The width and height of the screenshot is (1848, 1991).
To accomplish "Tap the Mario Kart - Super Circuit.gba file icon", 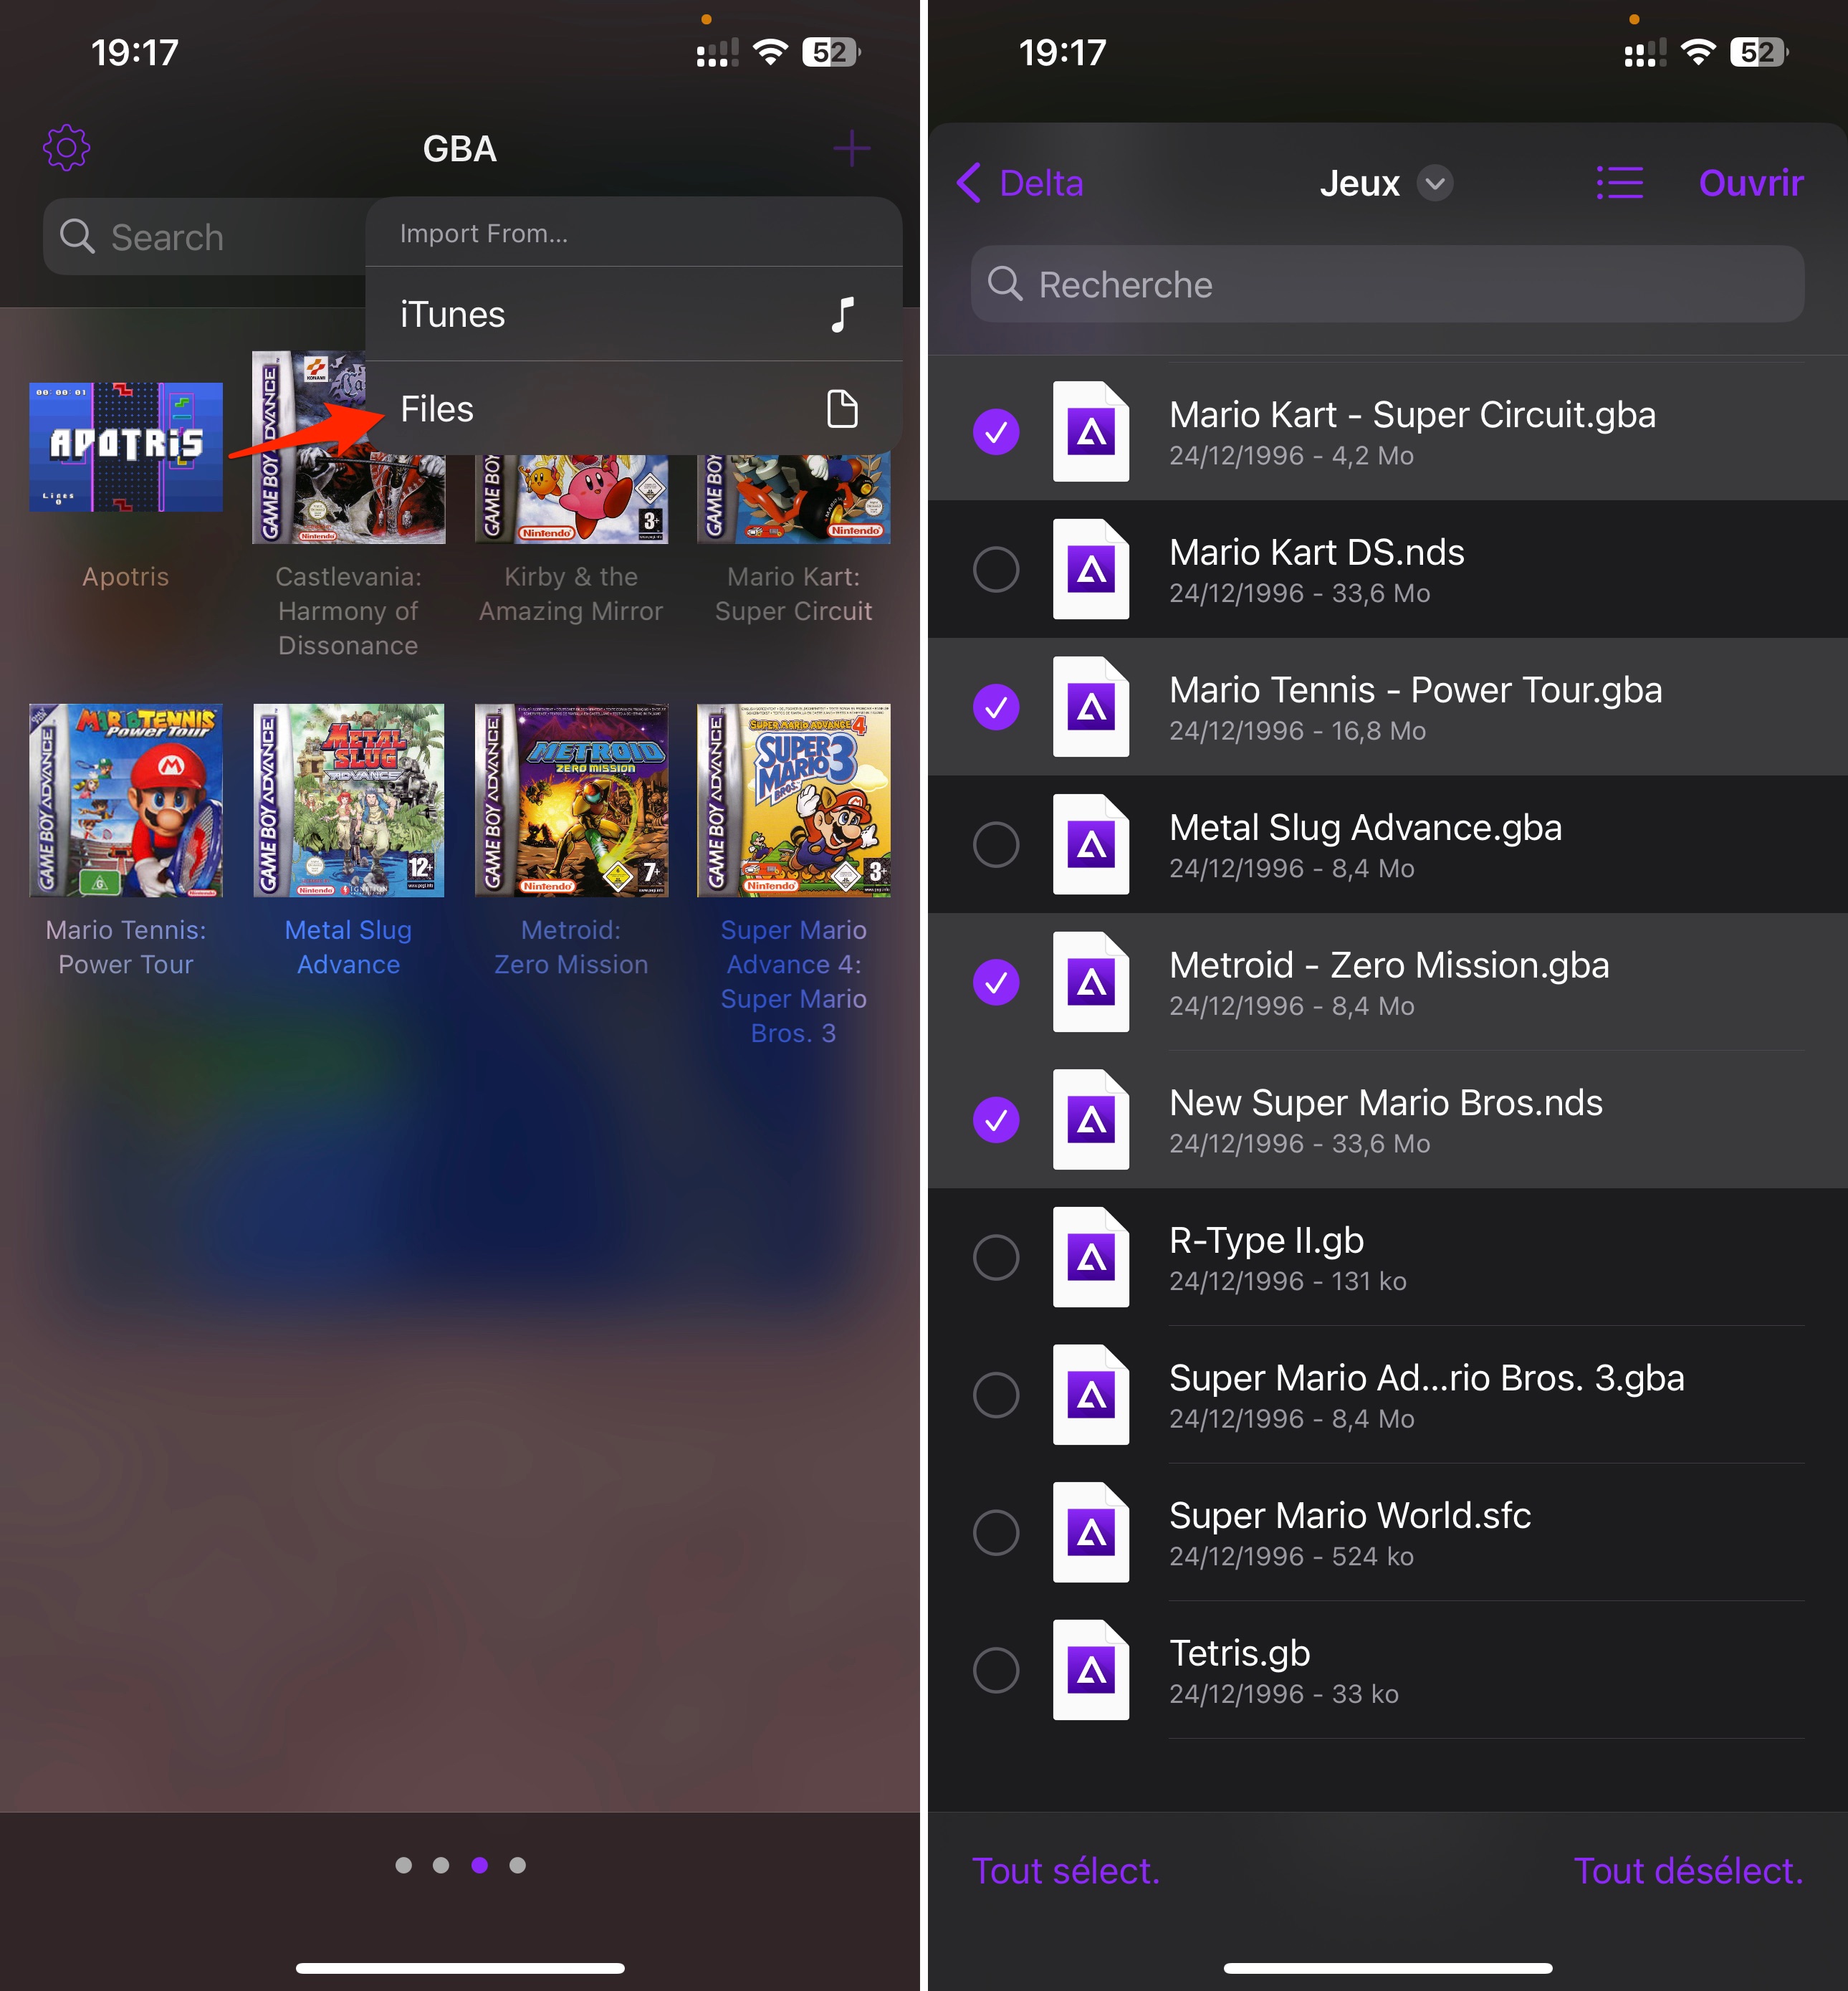I will (x=1091, y=431).
